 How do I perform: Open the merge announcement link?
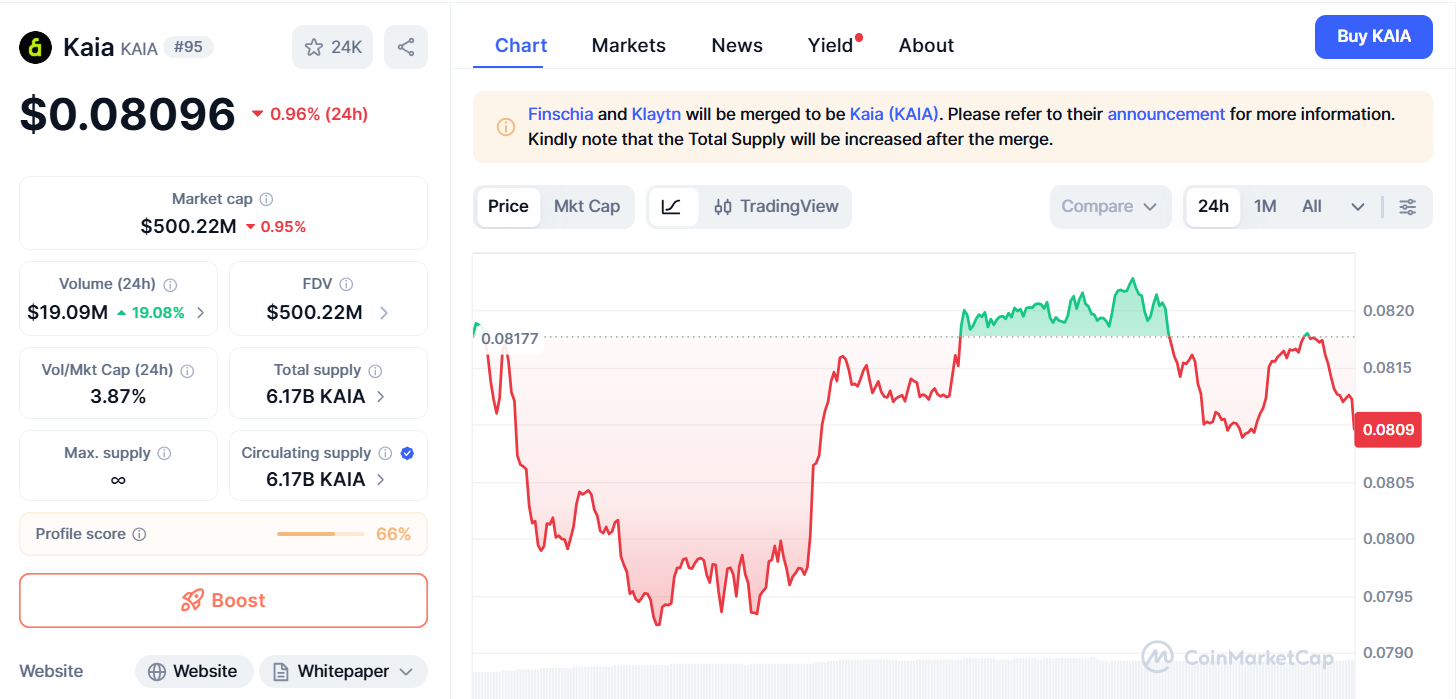[1166, 113]
